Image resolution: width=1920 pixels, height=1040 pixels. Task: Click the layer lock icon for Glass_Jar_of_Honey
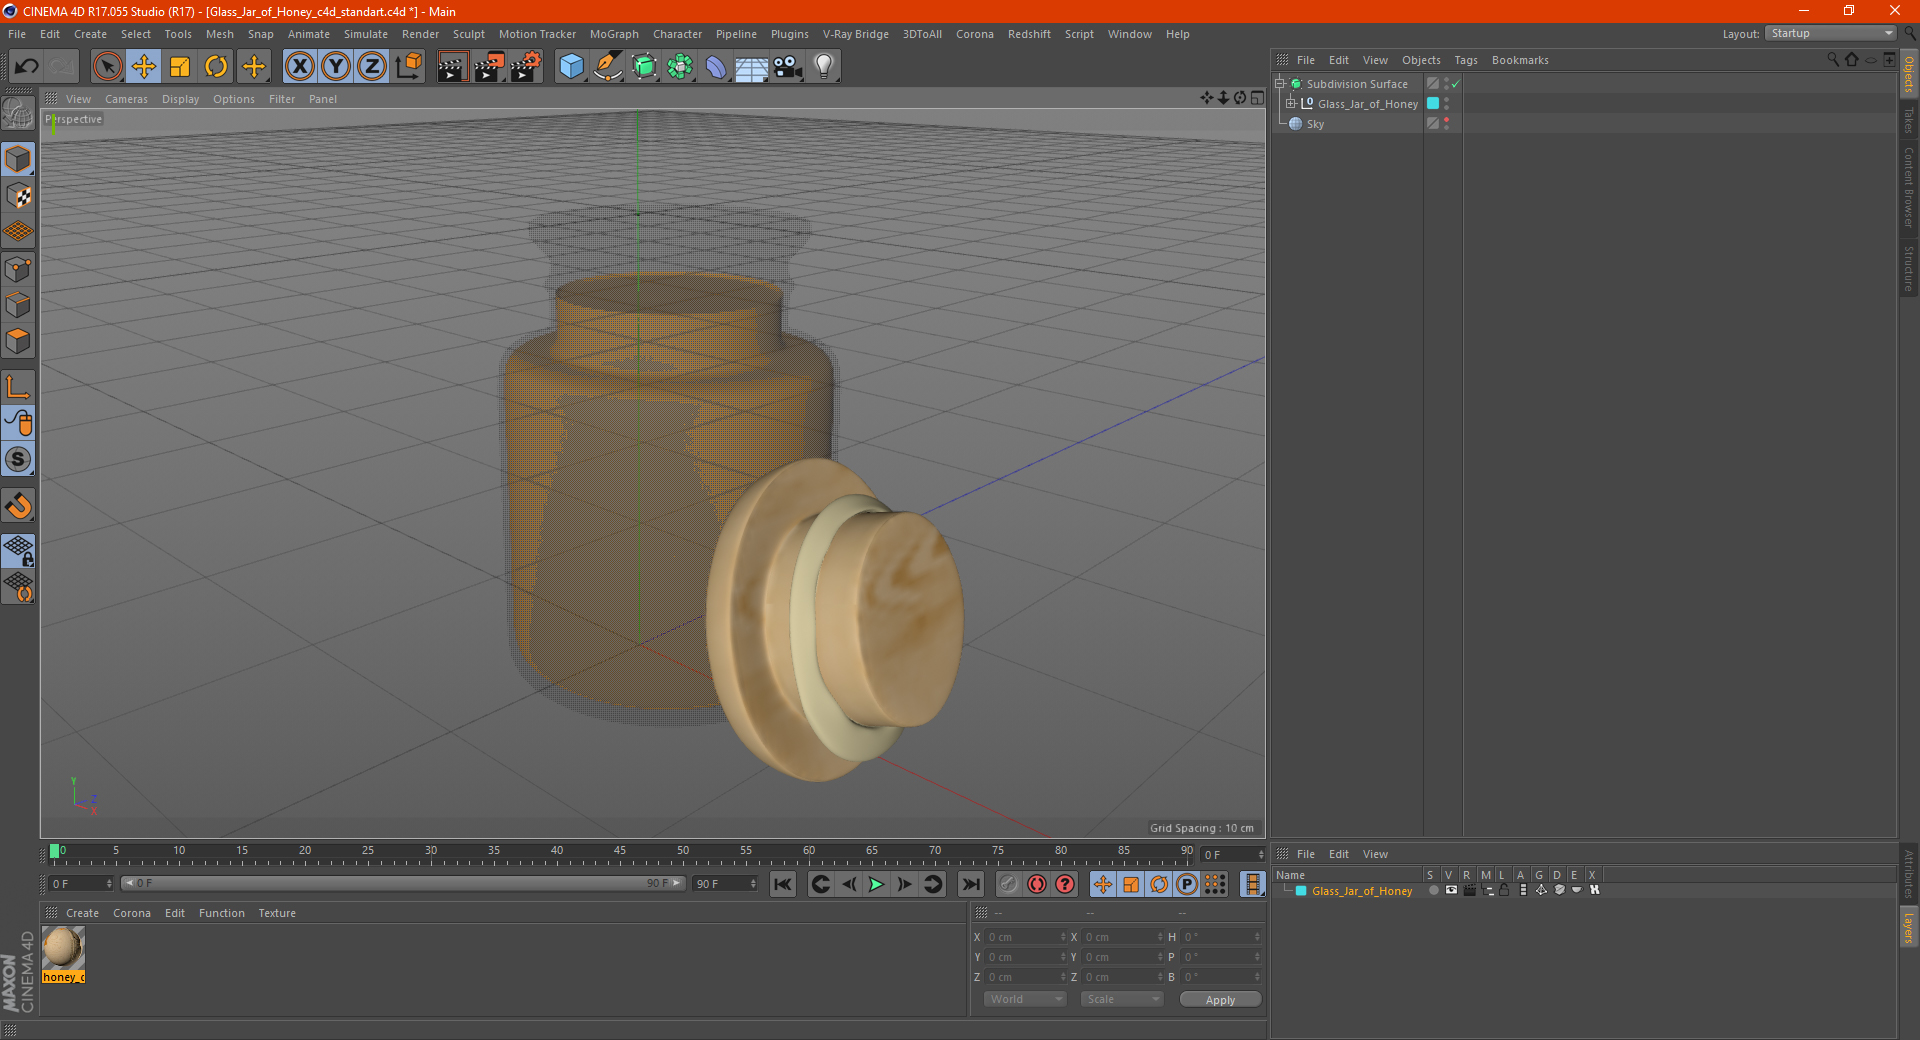click(1504, 890)
